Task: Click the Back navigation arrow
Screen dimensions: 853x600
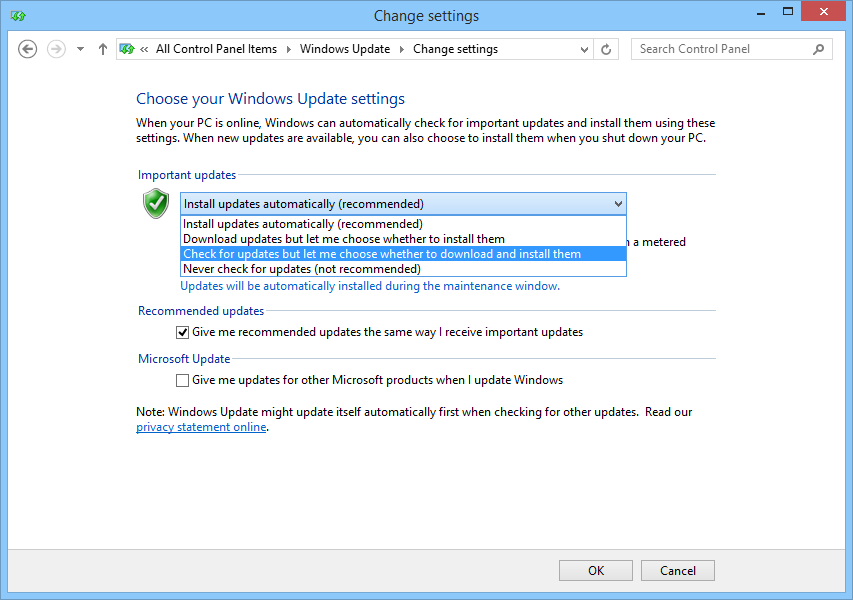Action: tap(27, 48)
